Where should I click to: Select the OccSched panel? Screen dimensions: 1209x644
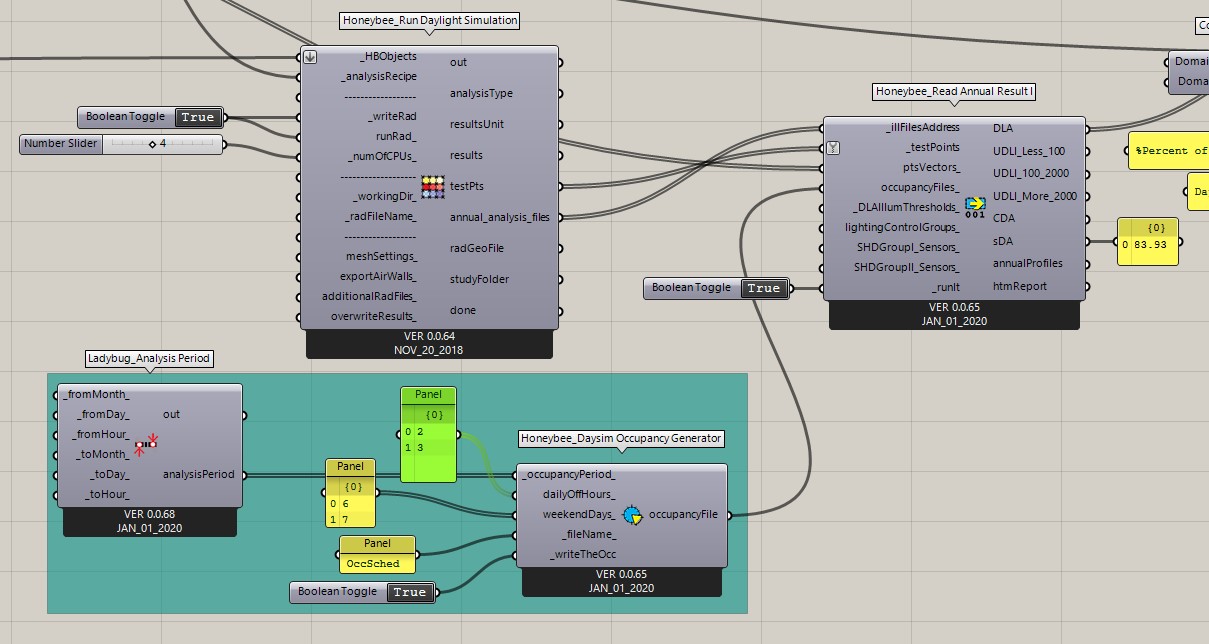tap(376, 554)
